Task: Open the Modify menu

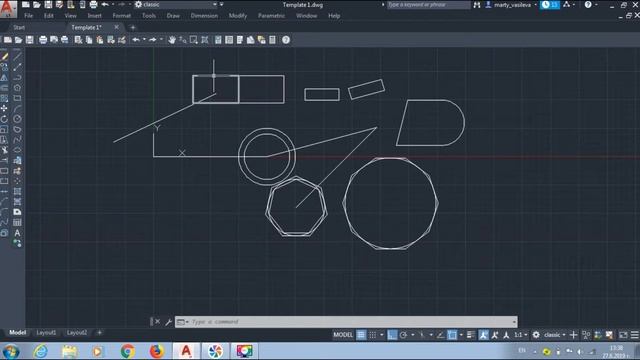Action: 238,16
